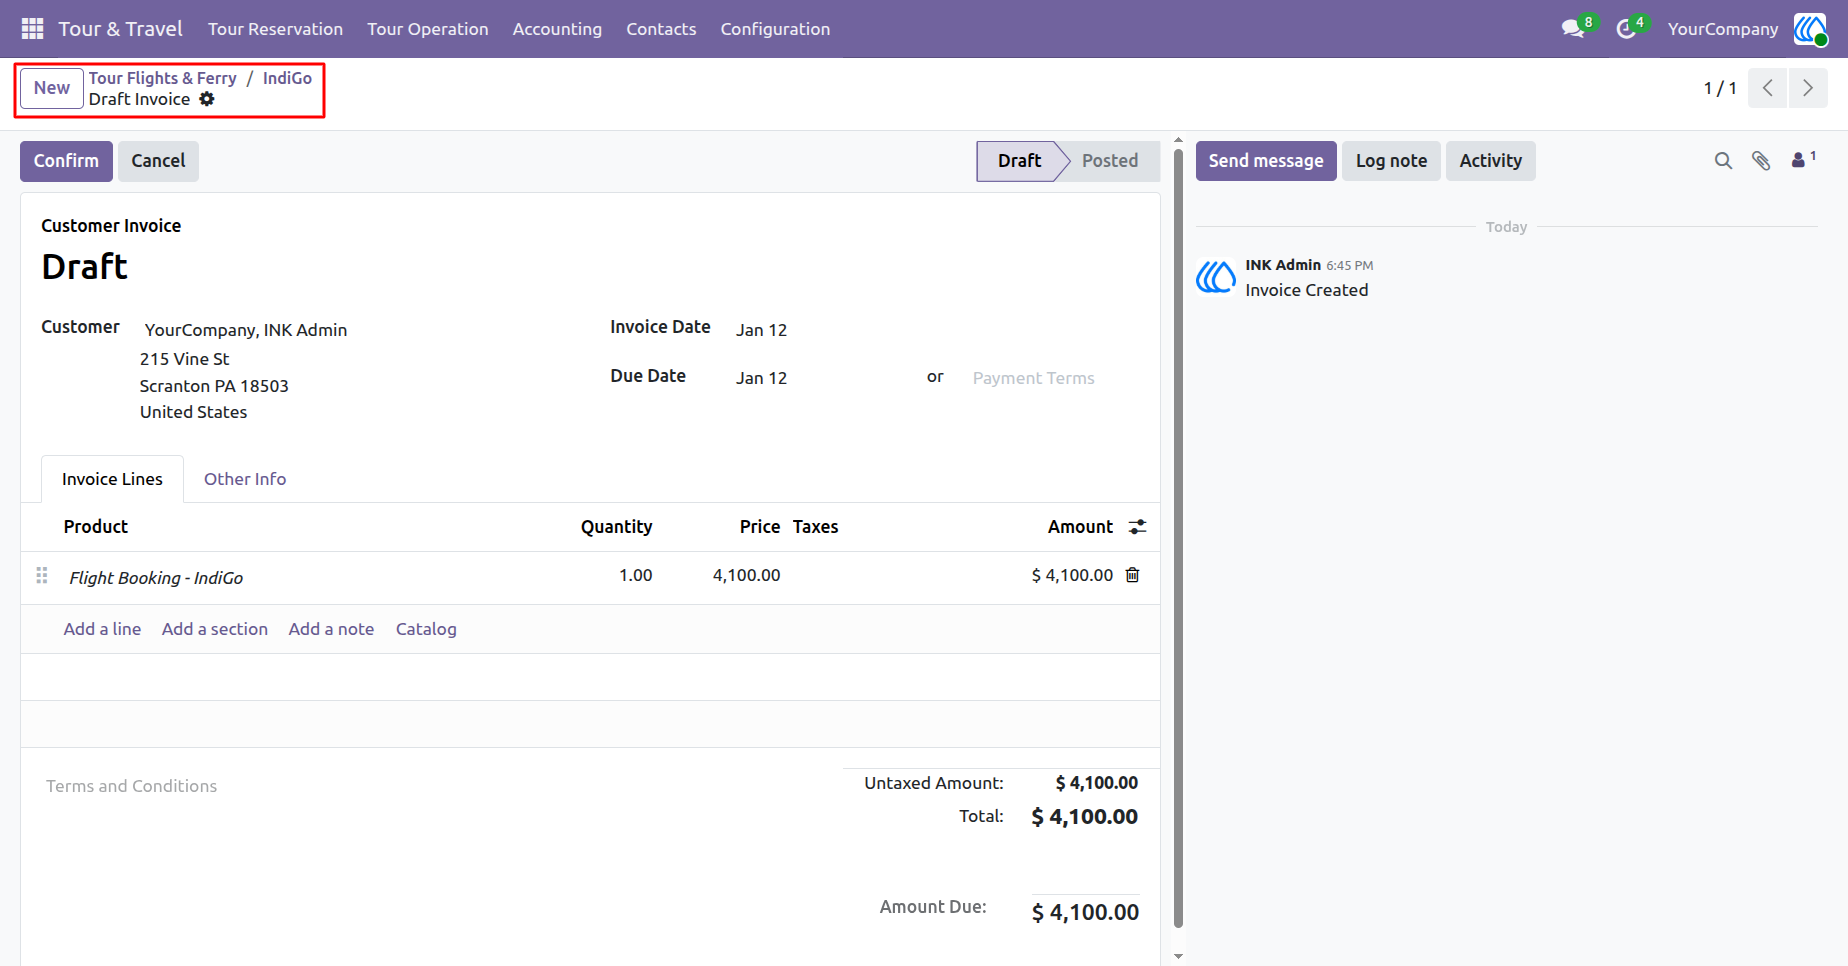Image resolution: width=1848 pixels, height=966 pixels.
Task: Select Invoice Lines tab
Action: pos(112,479)
